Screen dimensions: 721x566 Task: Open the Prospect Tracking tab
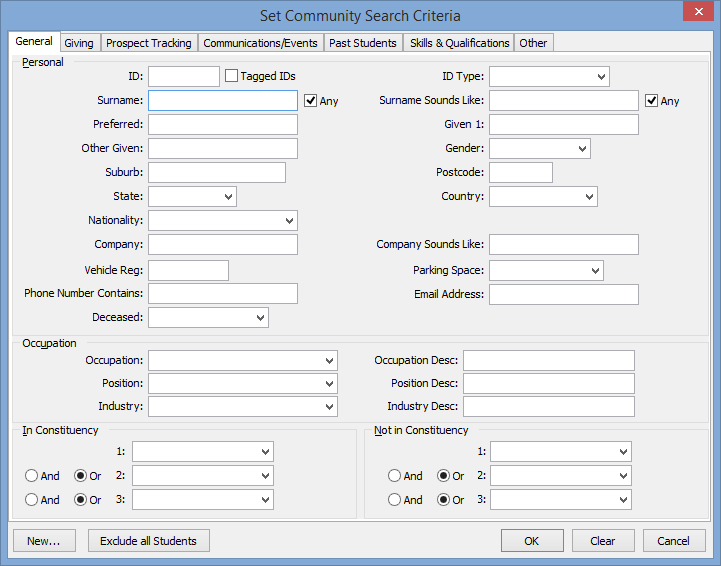click(149, 43)
